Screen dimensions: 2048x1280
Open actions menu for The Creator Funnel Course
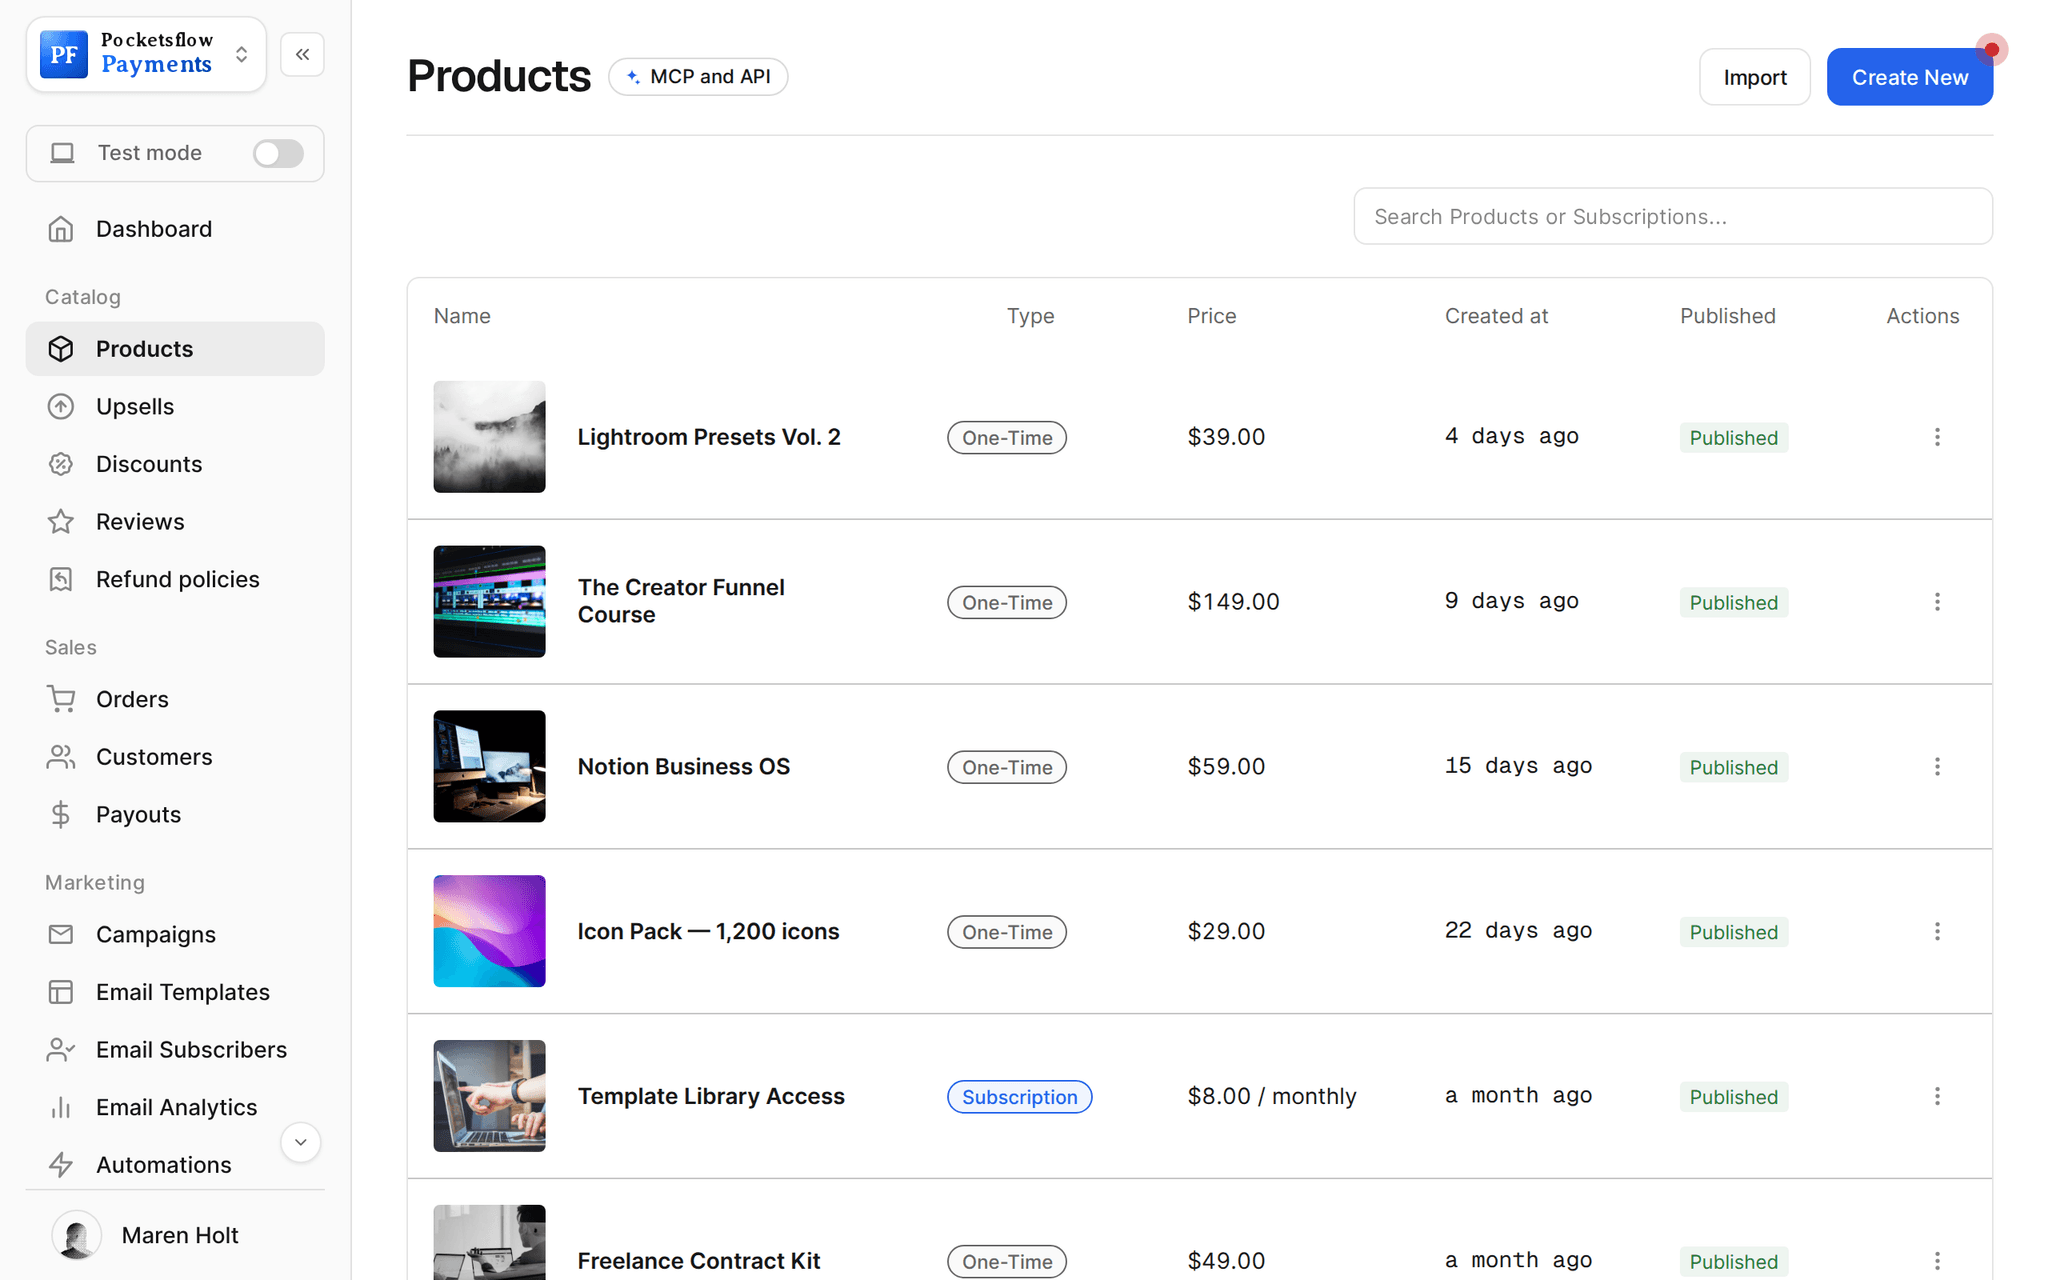pyautogui.click(x=1937, y=602)
